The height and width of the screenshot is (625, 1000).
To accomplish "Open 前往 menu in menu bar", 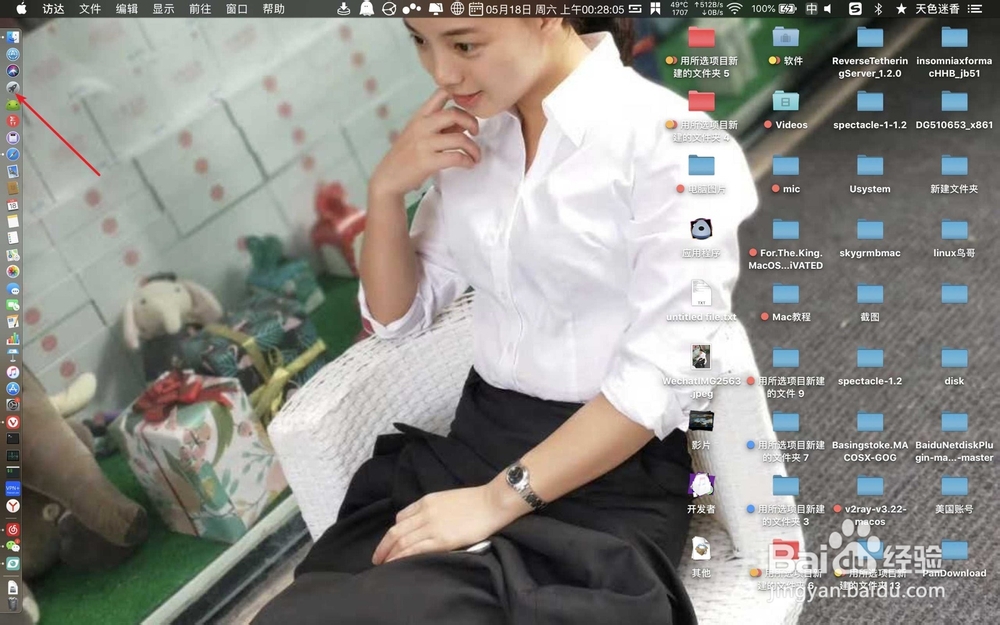I will (200, 8).
